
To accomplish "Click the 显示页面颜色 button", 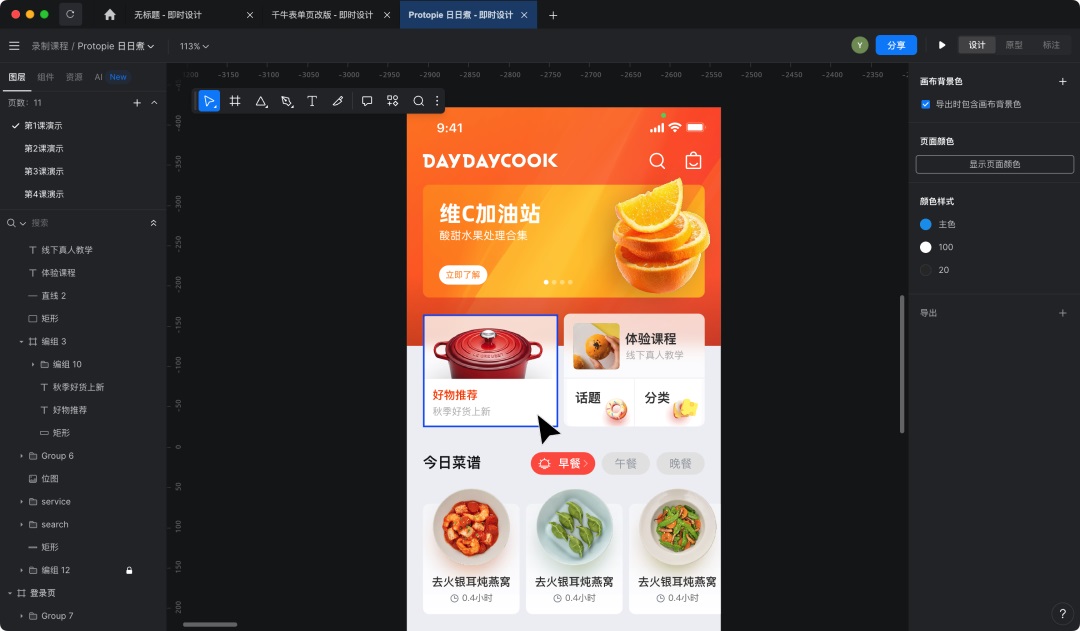I will (x=993, y=164).
